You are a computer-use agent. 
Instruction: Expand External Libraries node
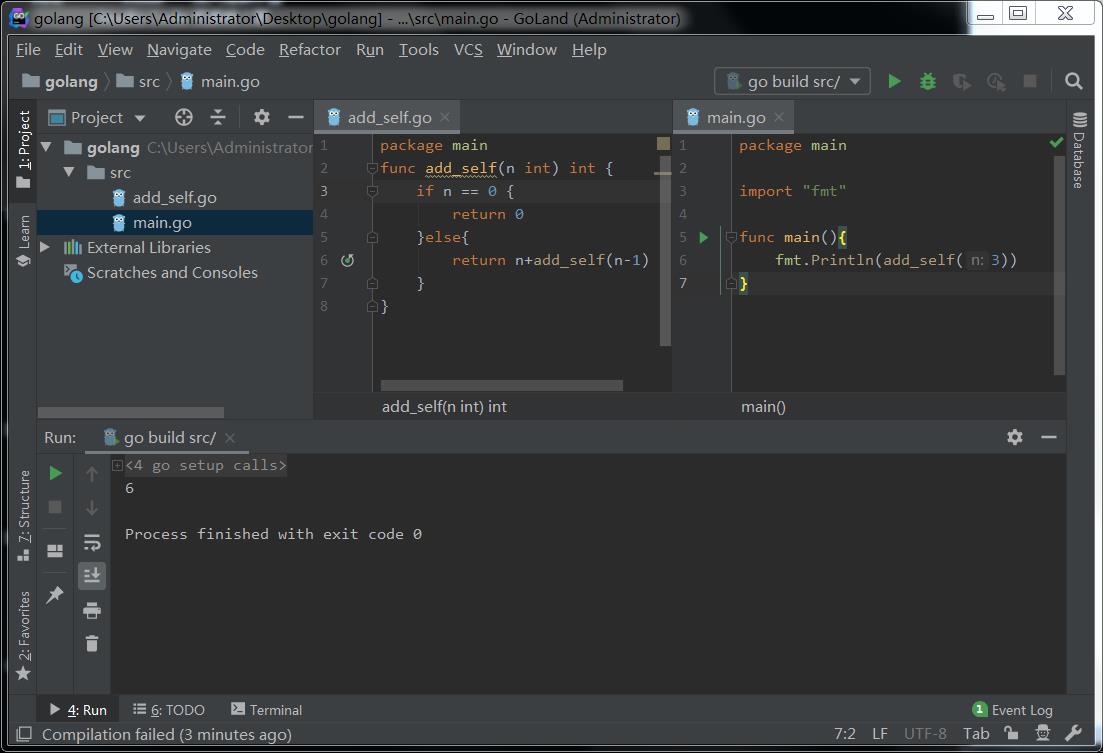(x=45, y=247)
